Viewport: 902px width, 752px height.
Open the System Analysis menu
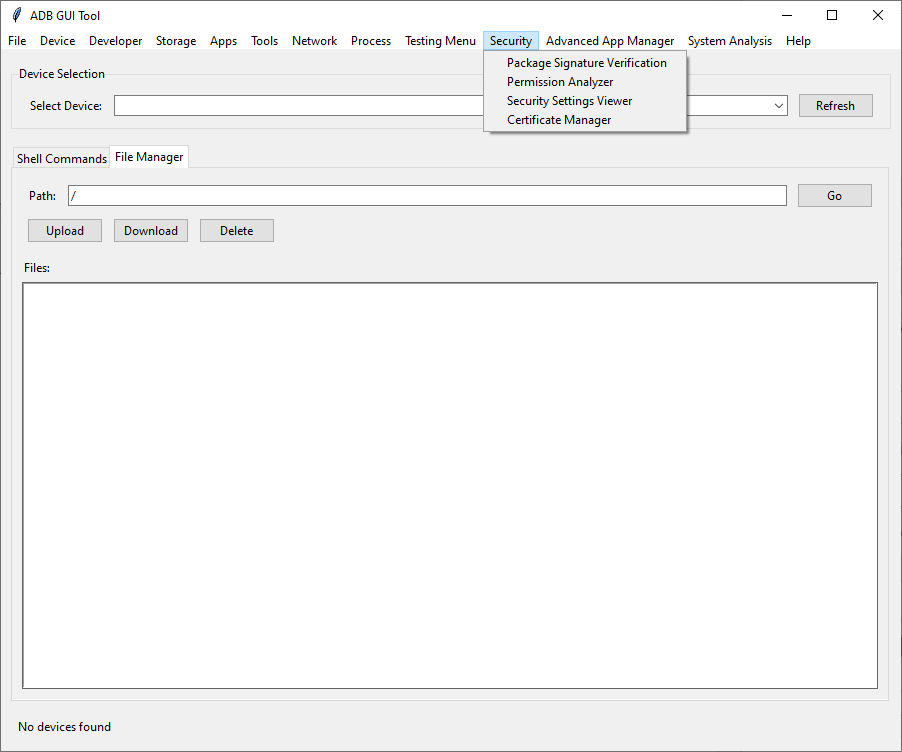(729, 41)
